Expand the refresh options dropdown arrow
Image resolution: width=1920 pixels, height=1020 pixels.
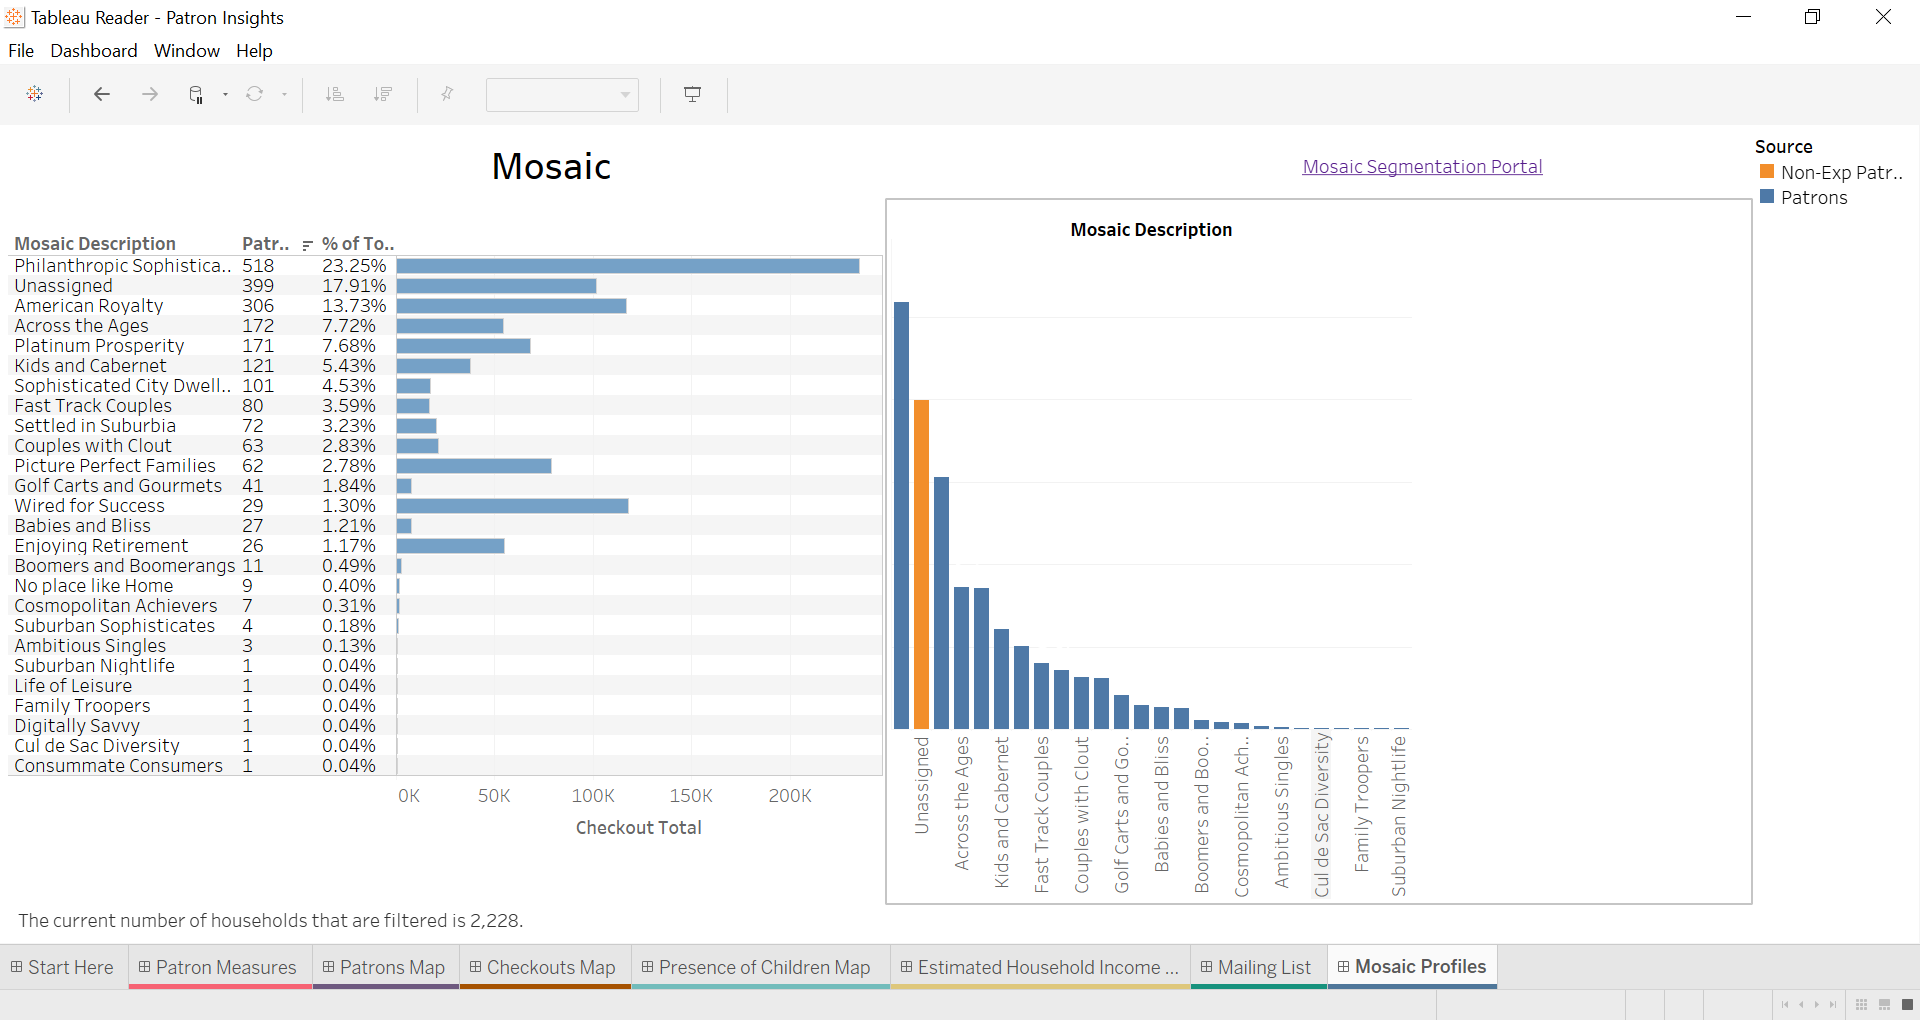284,95
